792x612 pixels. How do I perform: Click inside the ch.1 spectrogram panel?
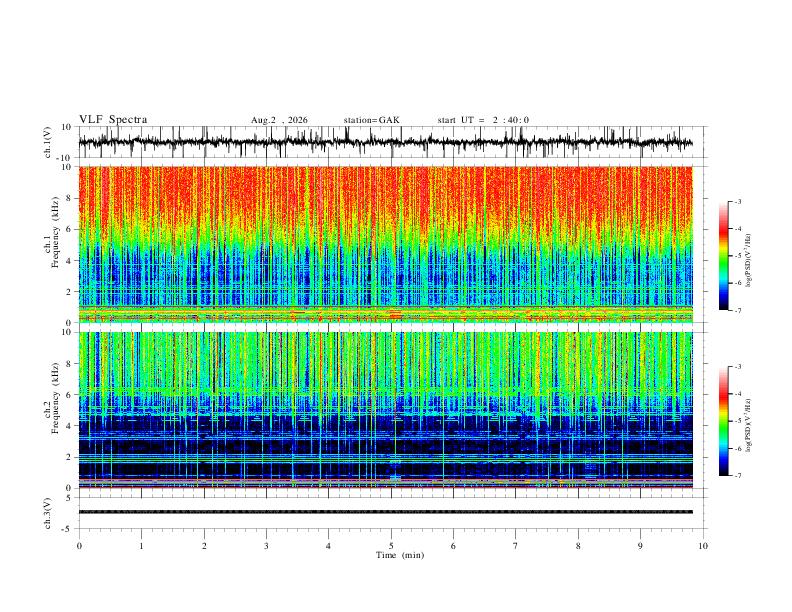[385, 244]
